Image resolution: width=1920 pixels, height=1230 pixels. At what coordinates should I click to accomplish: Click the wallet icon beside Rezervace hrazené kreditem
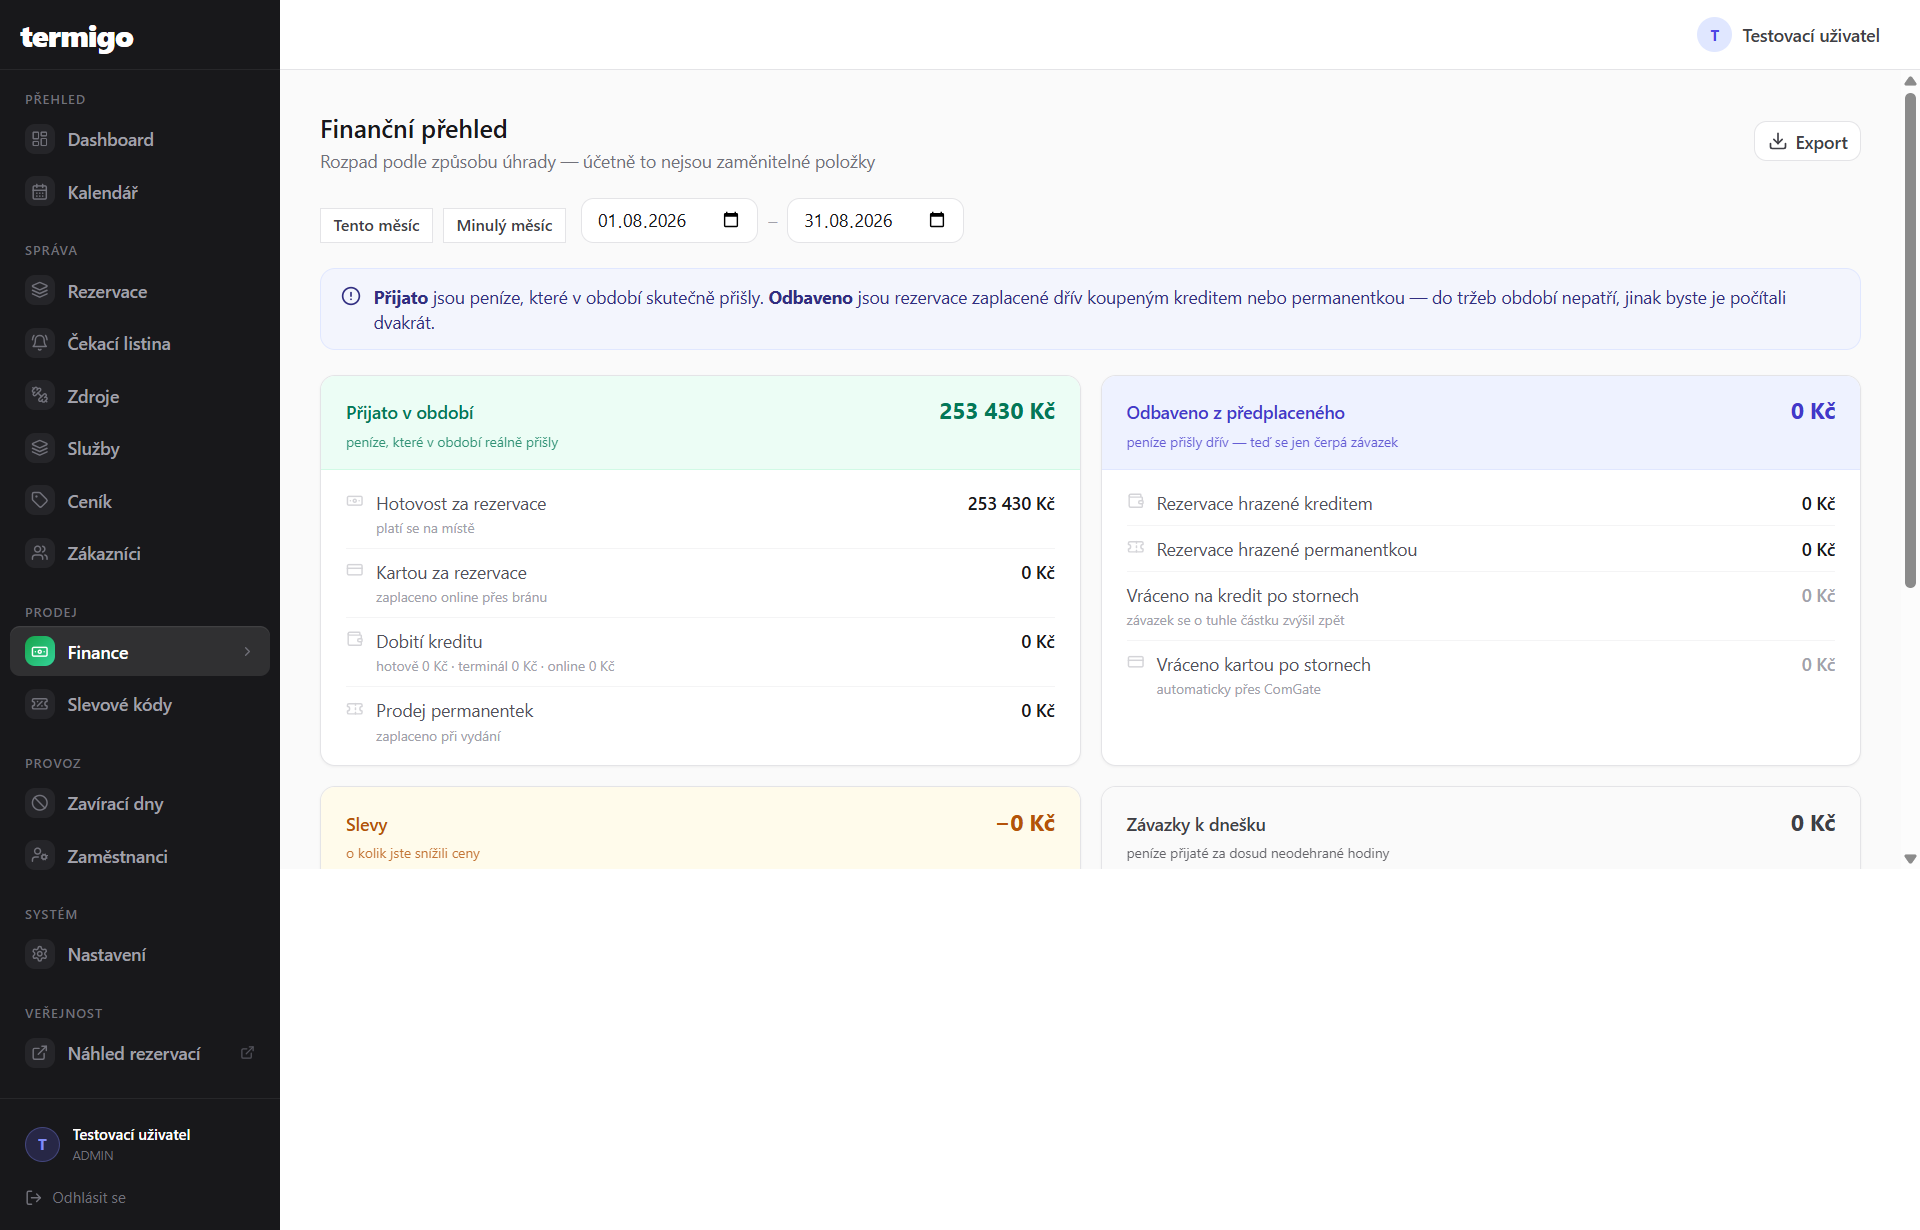pos(1136,501)
